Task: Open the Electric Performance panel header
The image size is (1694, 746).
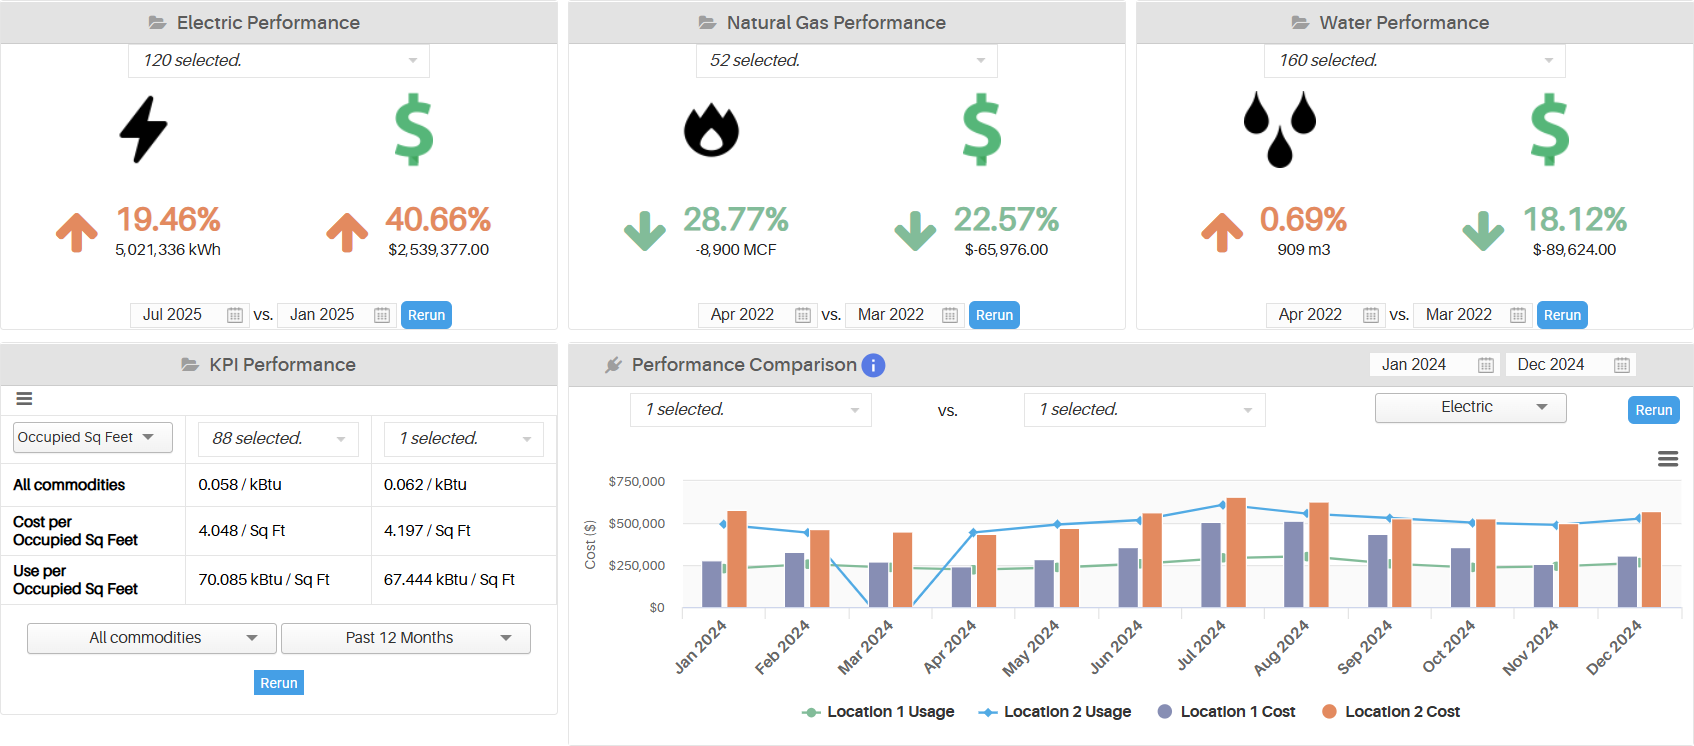Action: pos(267,22)
